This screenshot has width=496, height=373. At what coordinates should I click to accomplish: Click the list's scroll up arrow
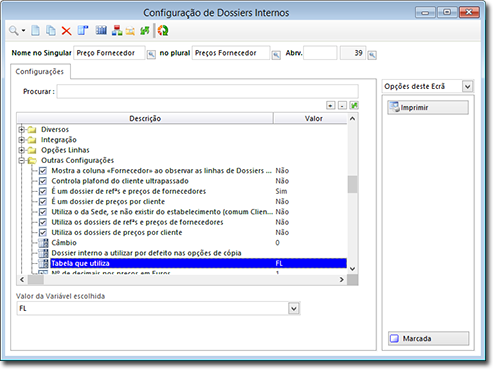click(352, 119)
